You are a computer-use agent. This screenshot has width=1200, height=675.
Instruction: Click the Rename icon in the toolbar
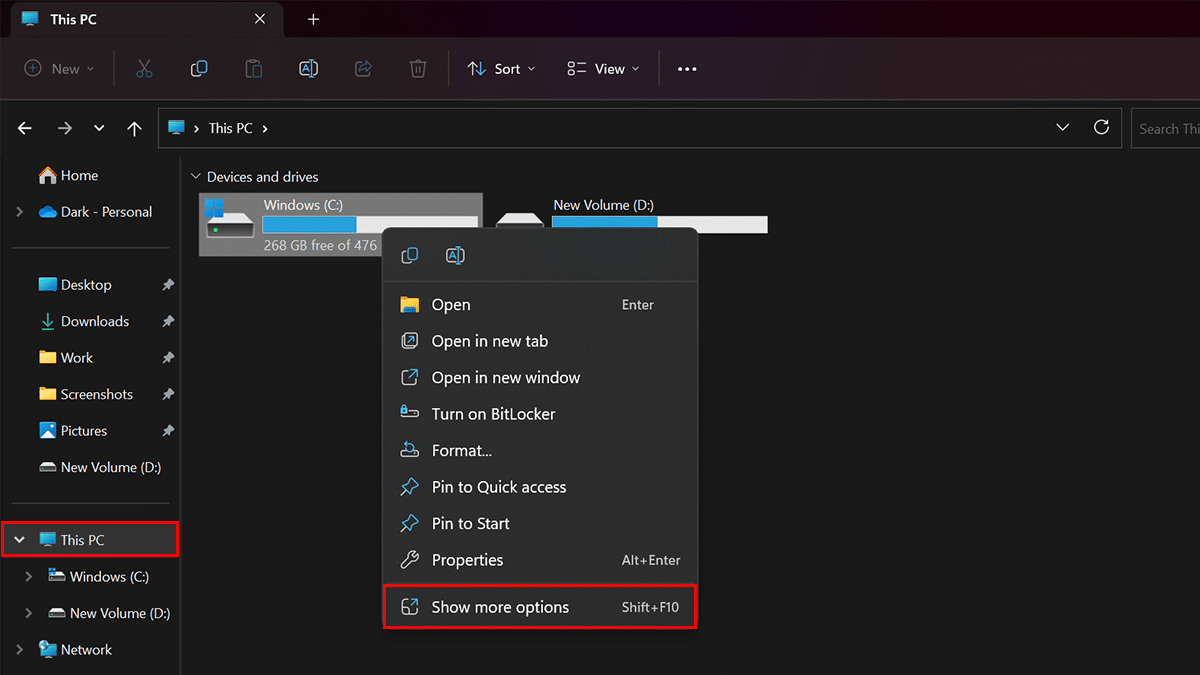click(308, 69)
